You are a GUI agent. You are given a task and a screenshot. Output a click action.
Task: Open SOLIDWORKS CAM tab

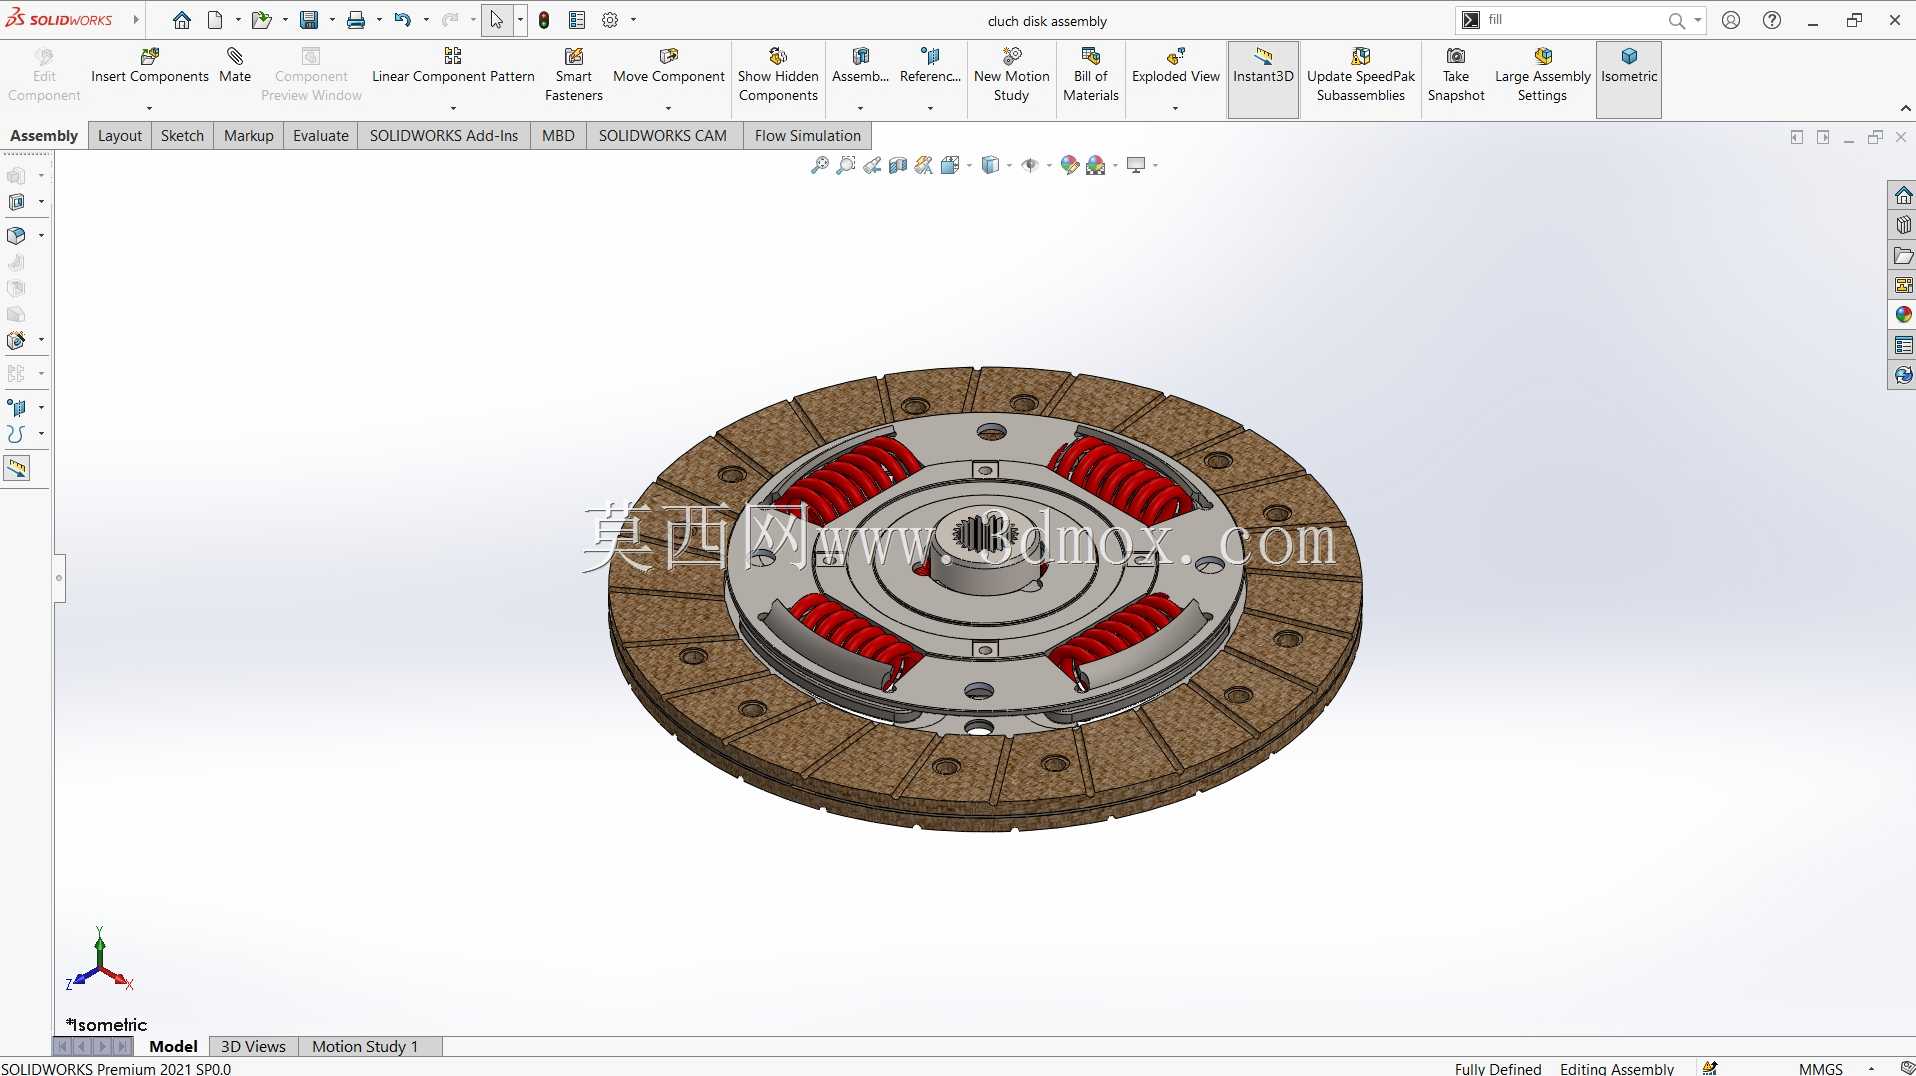tap(662, 135)
